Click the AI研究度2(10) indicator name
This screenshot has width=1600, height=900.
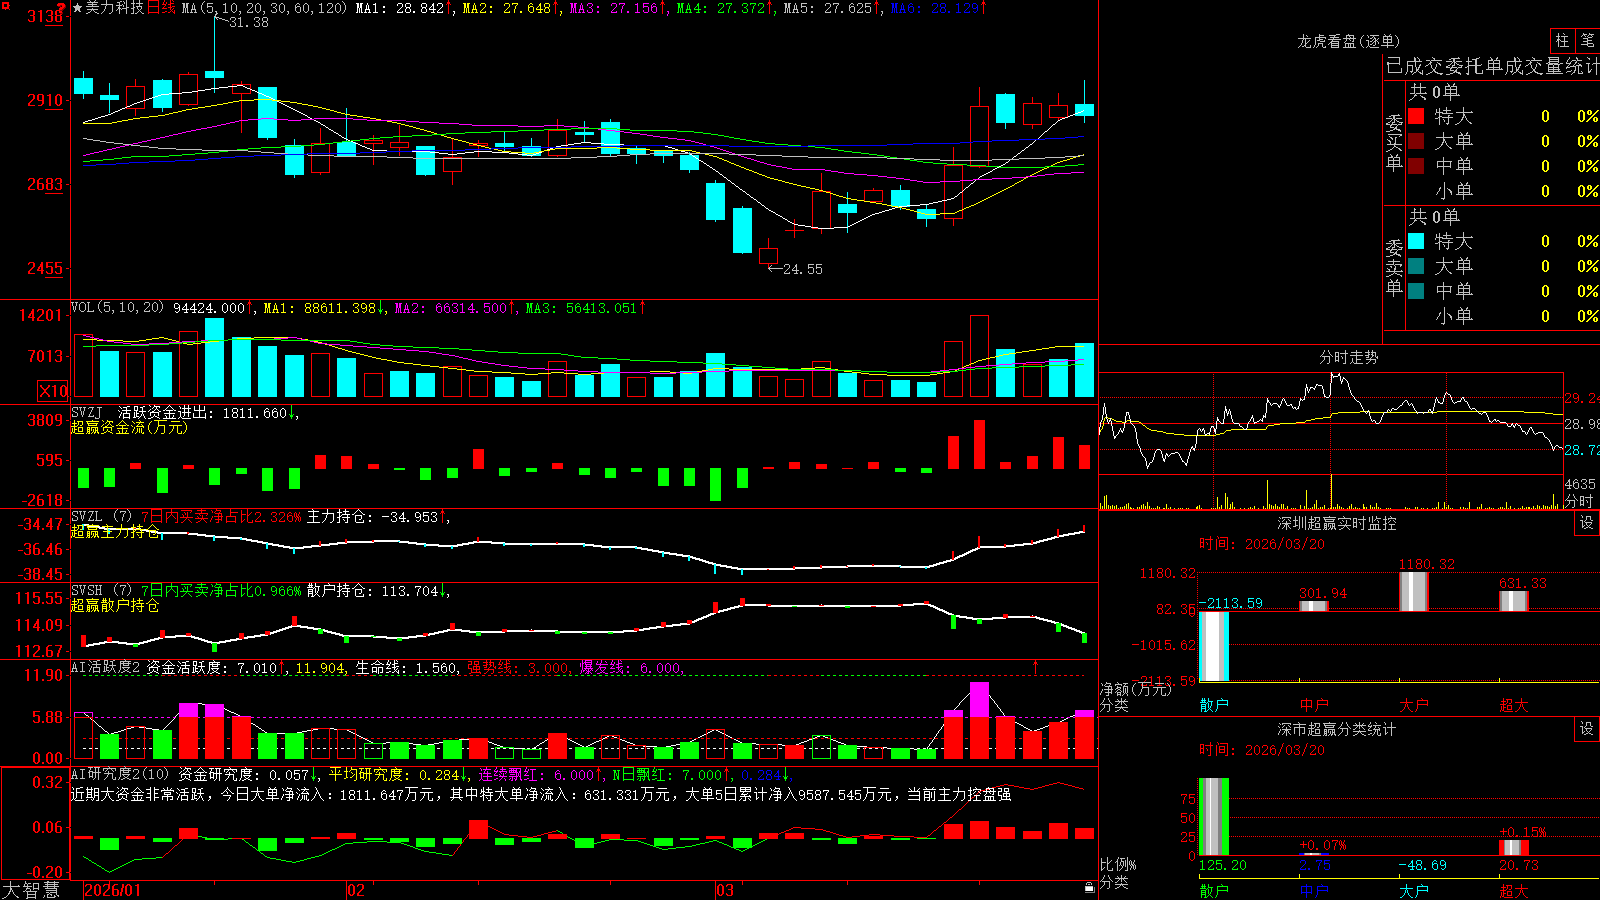121,774
